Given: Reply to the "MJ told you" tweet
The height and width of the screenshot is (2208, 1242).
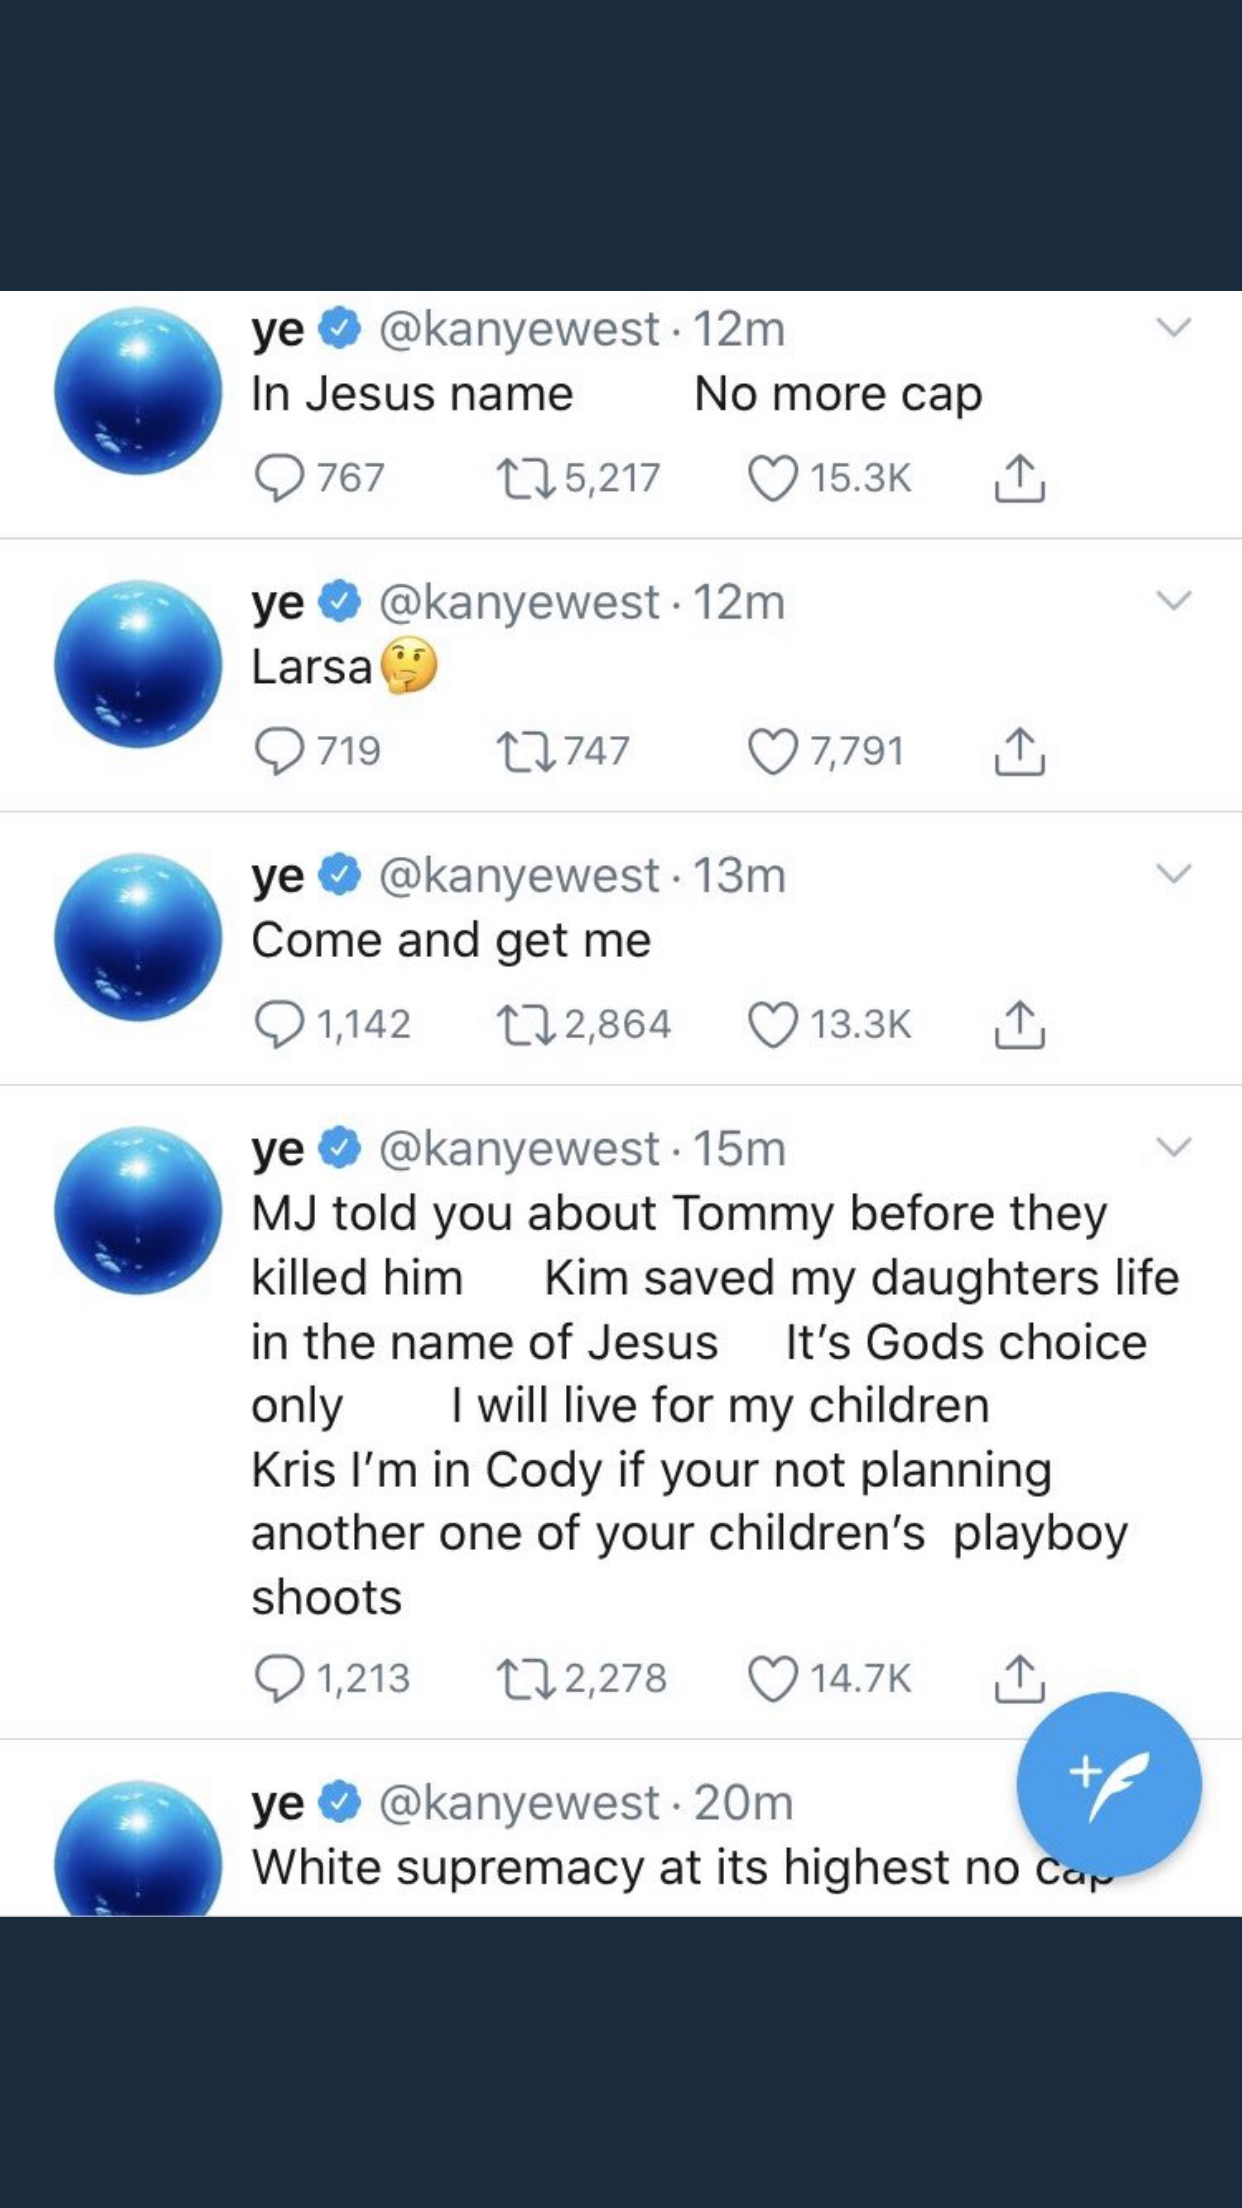Looking at the screenshot, I should coord(279,1678).
